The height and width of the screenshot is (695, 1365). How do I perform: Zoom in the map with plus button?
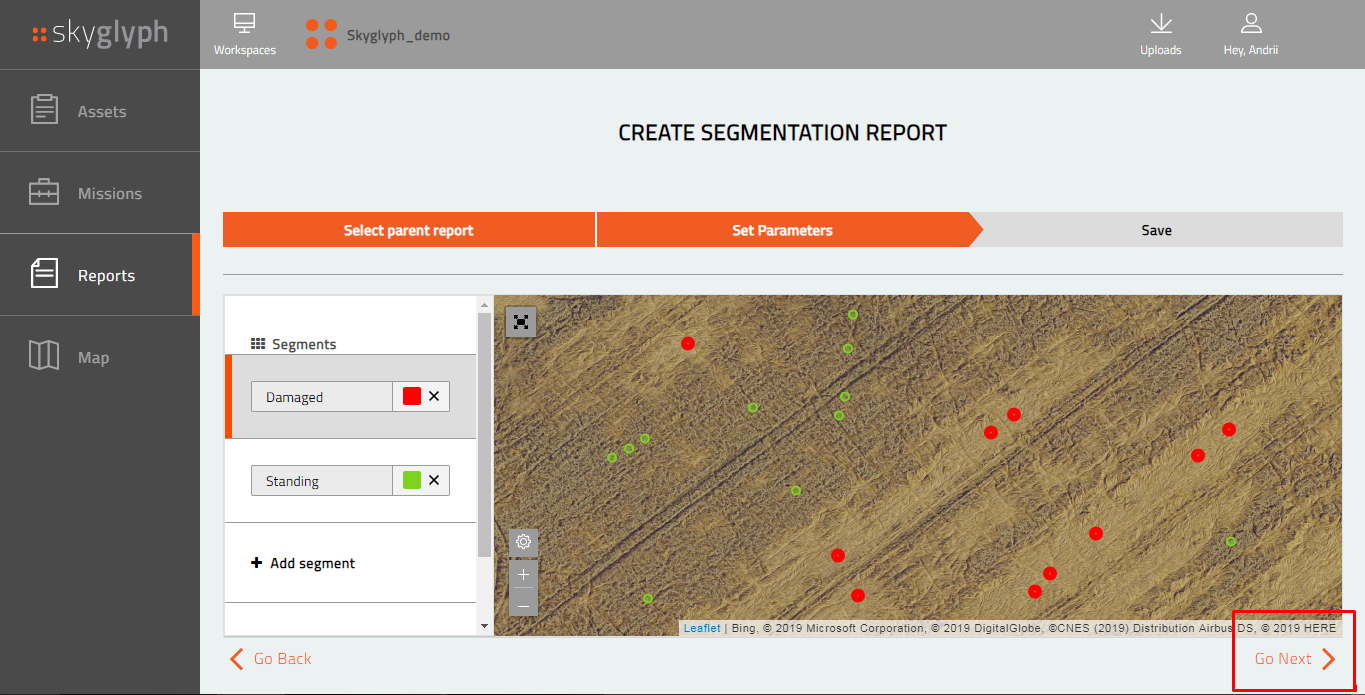point(523,574)
